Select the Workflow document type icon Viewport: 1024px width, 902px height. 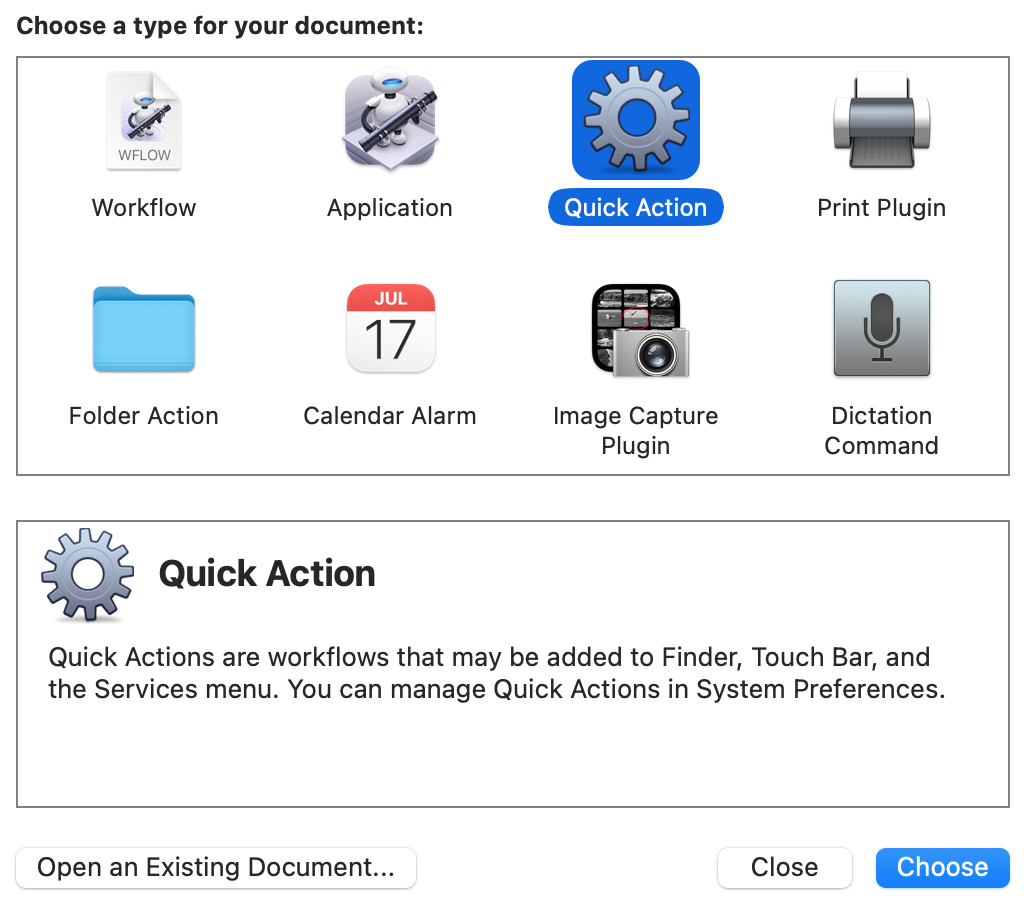[144, 118]
